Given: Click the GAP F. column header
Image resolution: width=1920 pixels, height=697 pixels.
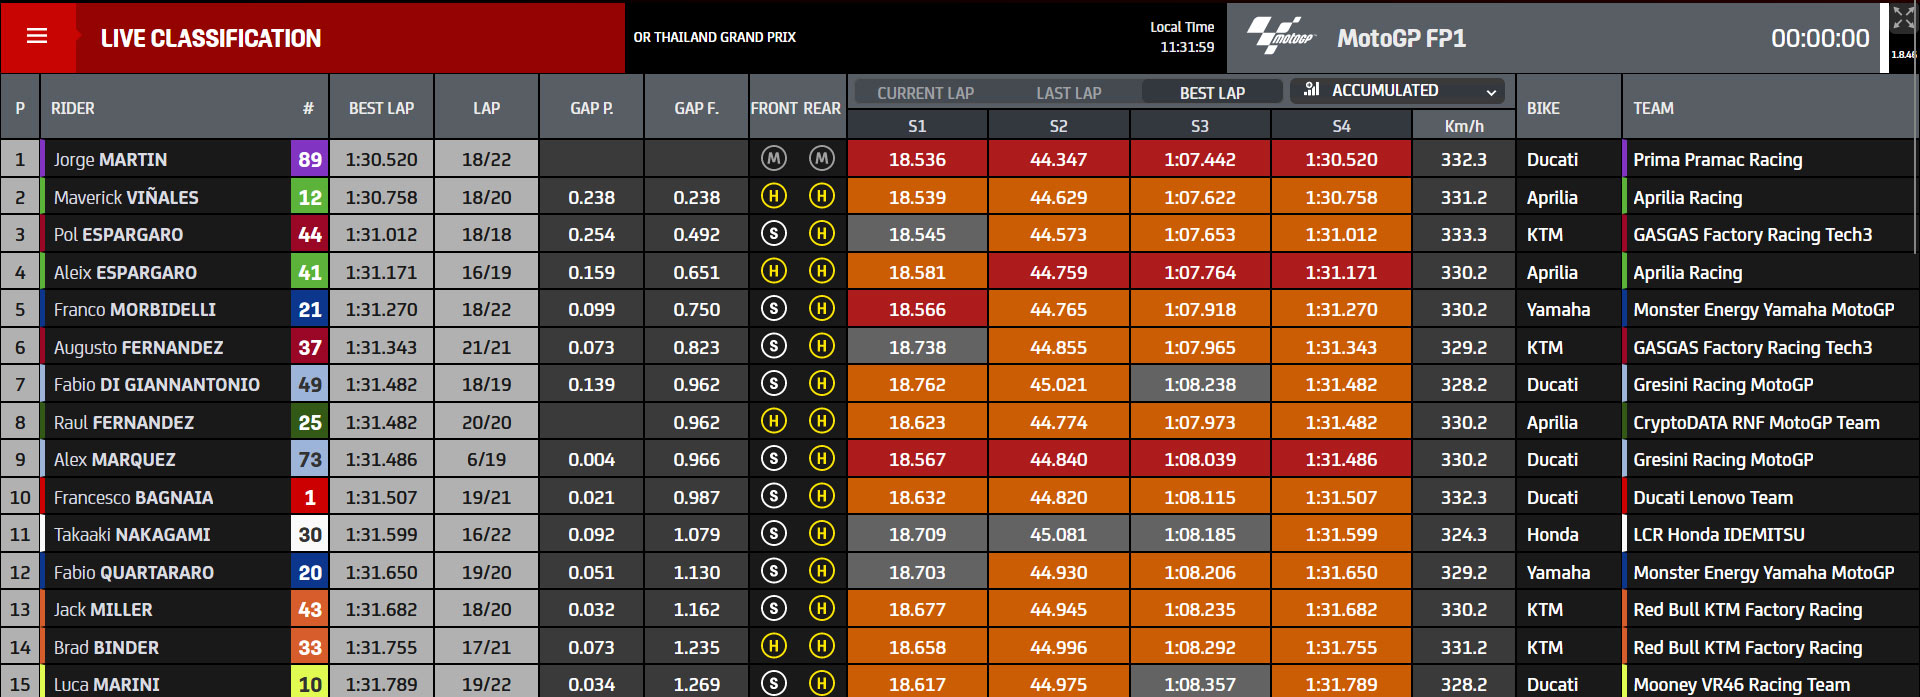Looking at the screenshot, I should click(x=696, y=107).
